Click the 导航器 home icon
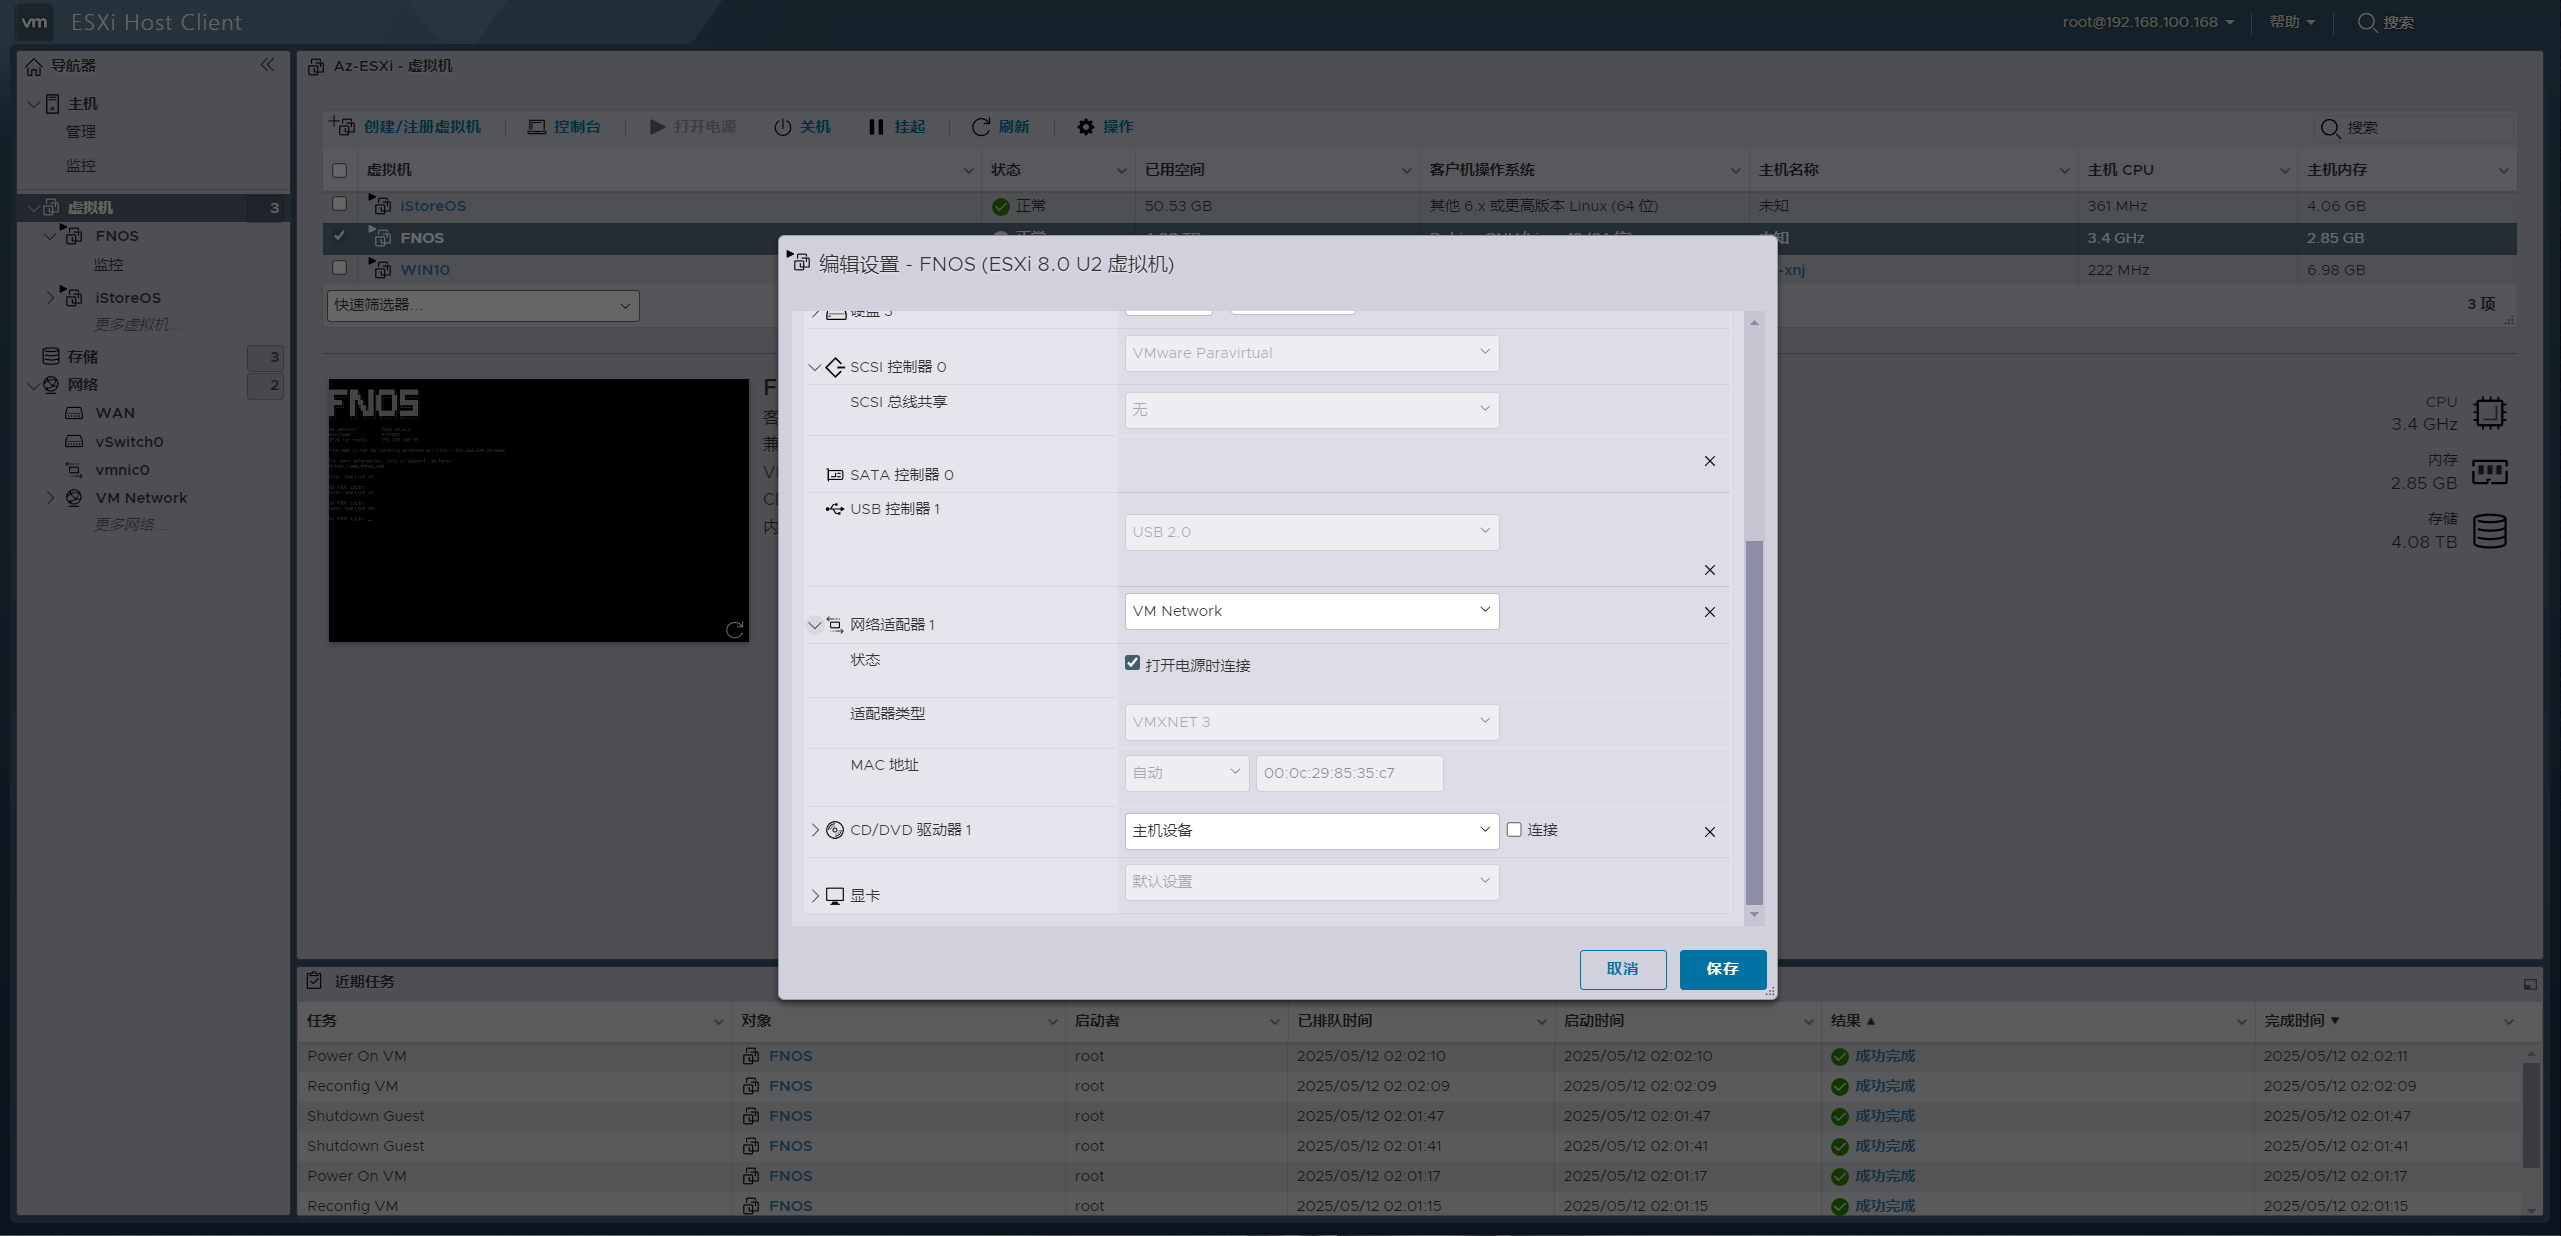 pyautogui.click(x=34, y=66)
